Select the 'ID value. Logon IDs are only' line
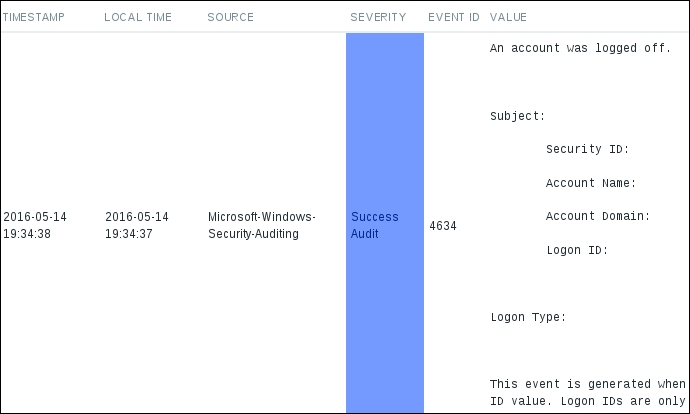 click(x=587, y=401)
